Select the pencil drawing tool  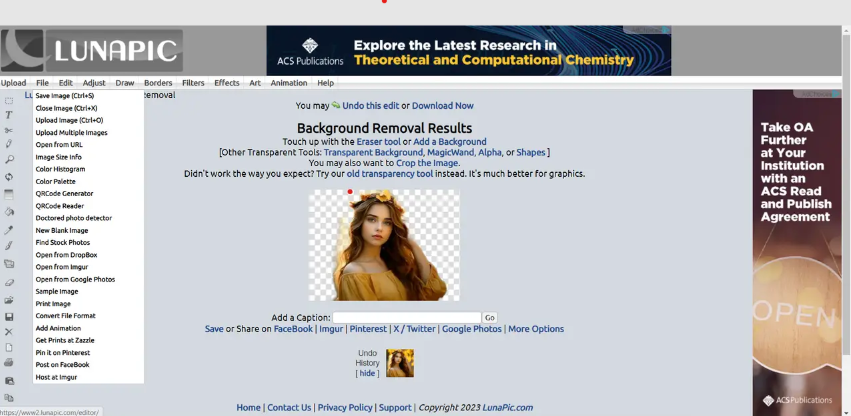coord(9,144)
